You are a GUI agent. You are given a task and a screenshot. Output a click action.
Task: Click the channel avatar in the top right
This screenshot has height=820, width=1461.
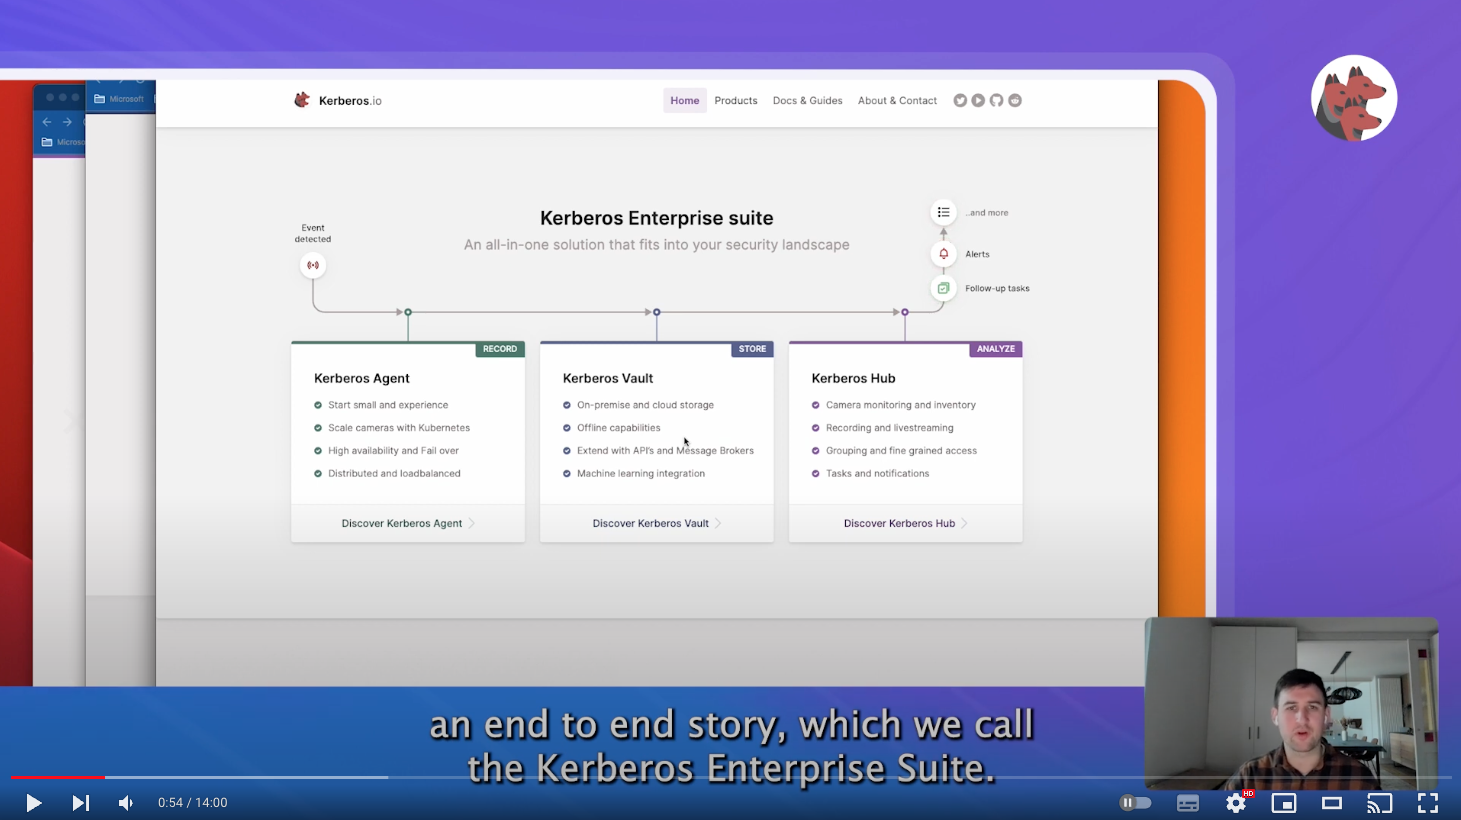[1354, 97]
